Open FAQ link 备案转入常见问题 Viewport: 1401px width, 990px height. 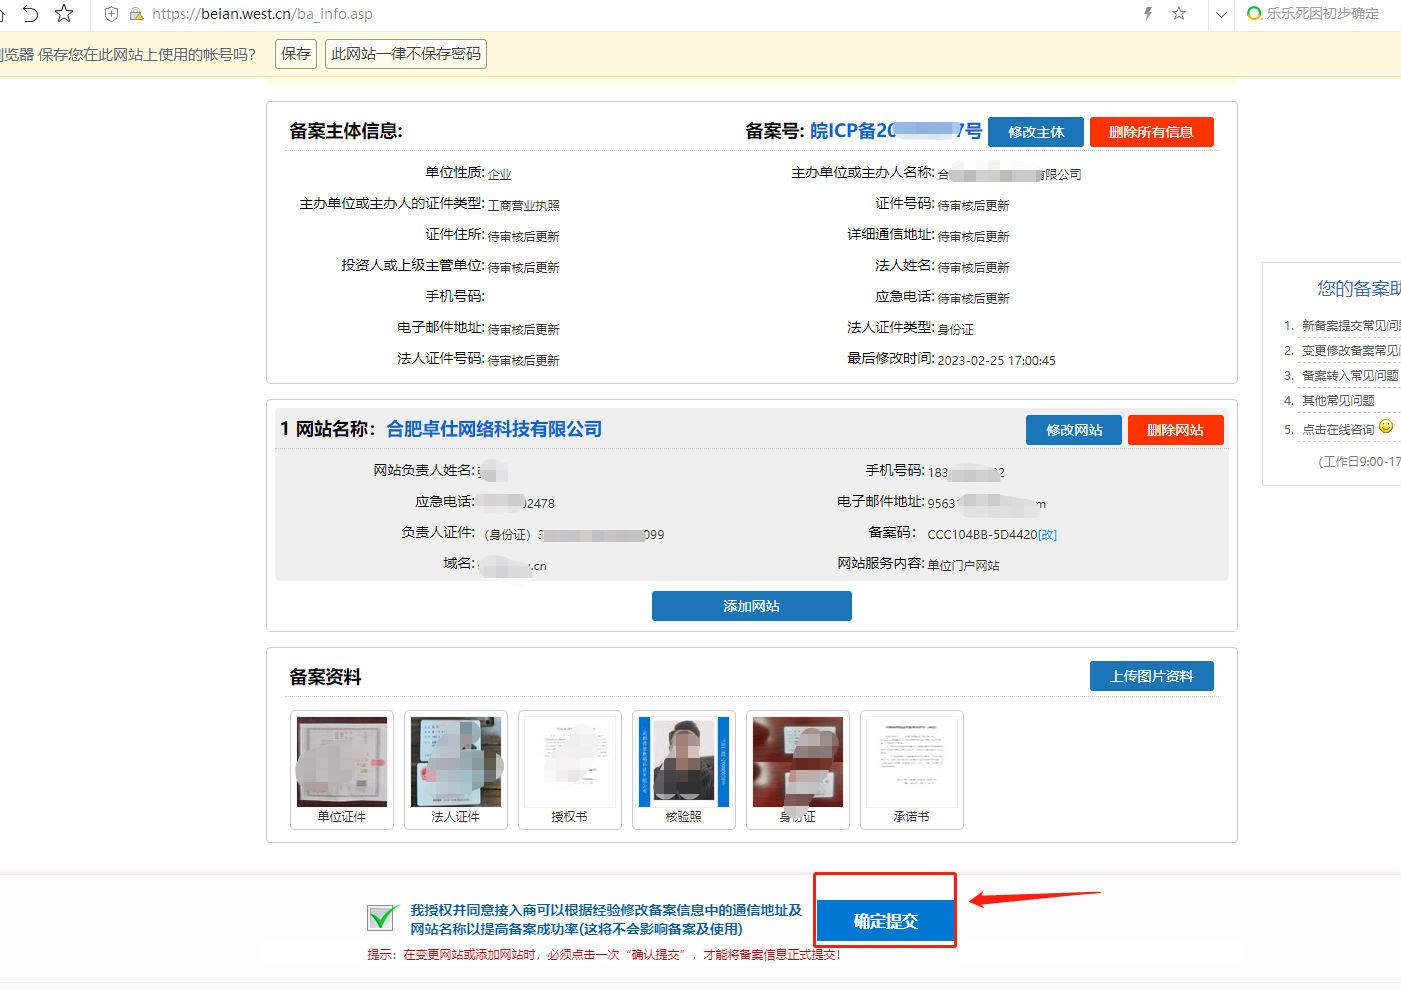1349,376
